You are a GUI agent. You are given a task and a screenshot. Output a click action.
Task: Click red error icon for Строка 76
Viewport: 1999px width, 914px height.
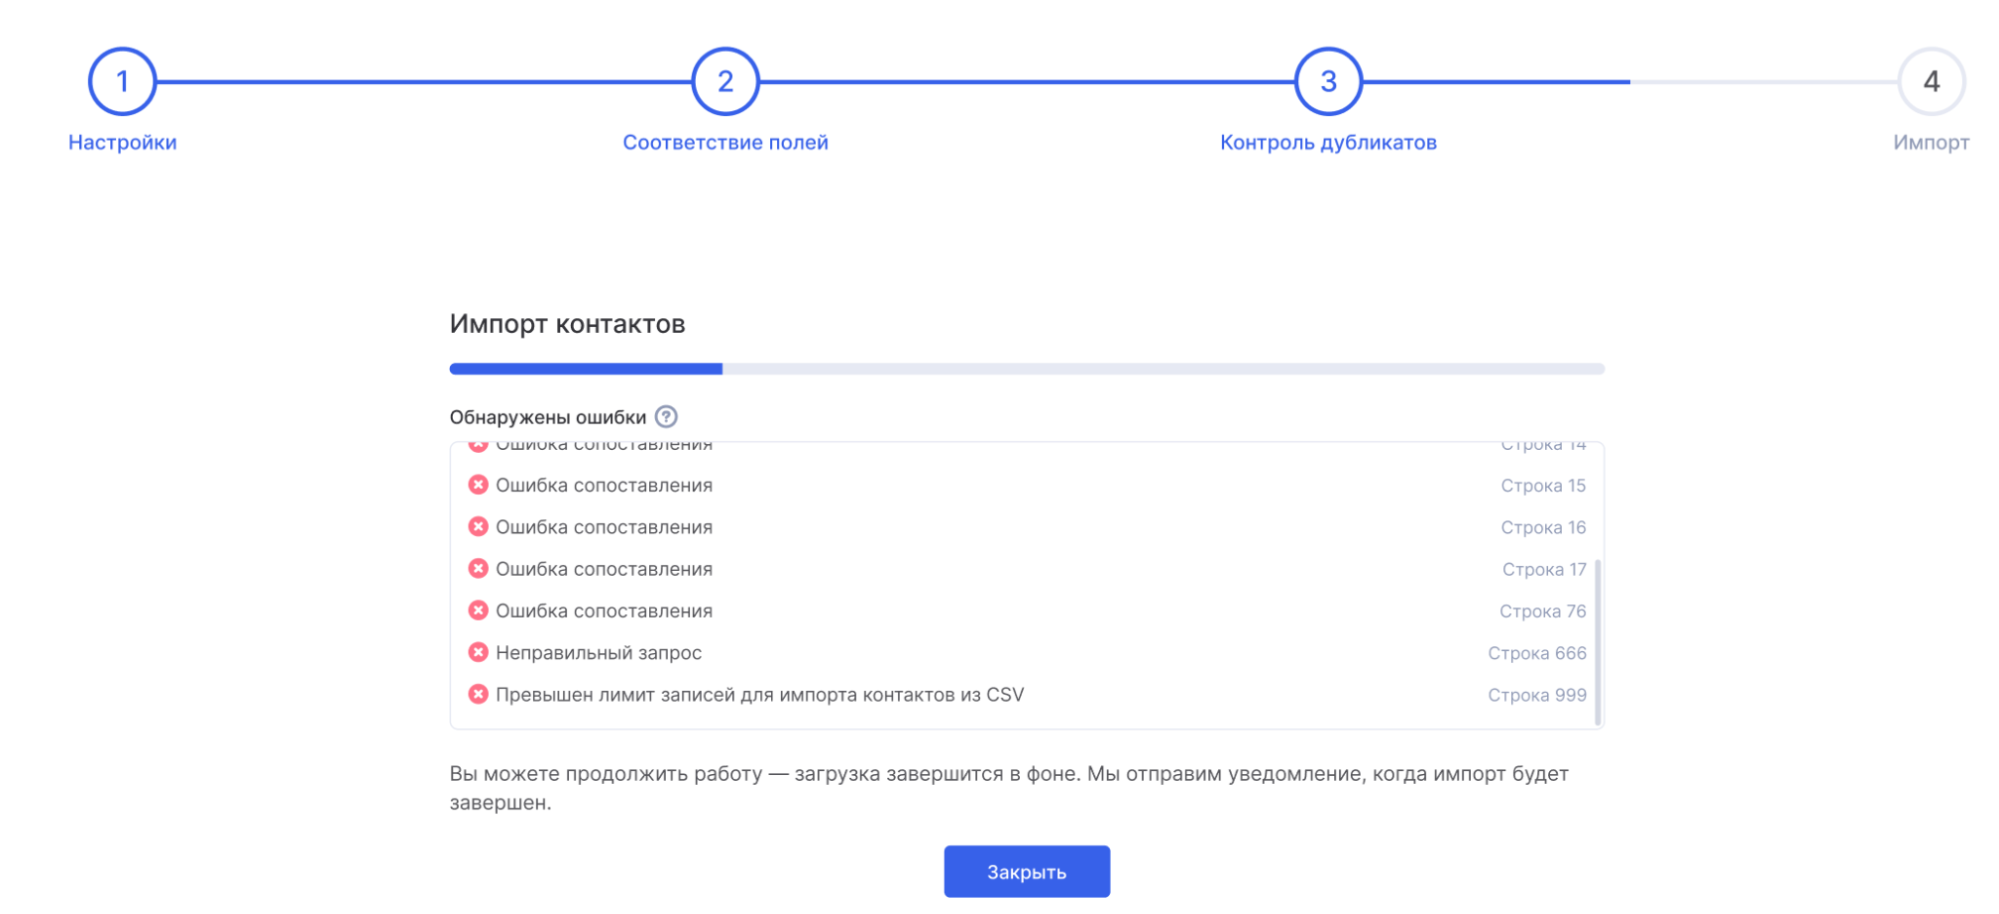(x=478, y=611)
